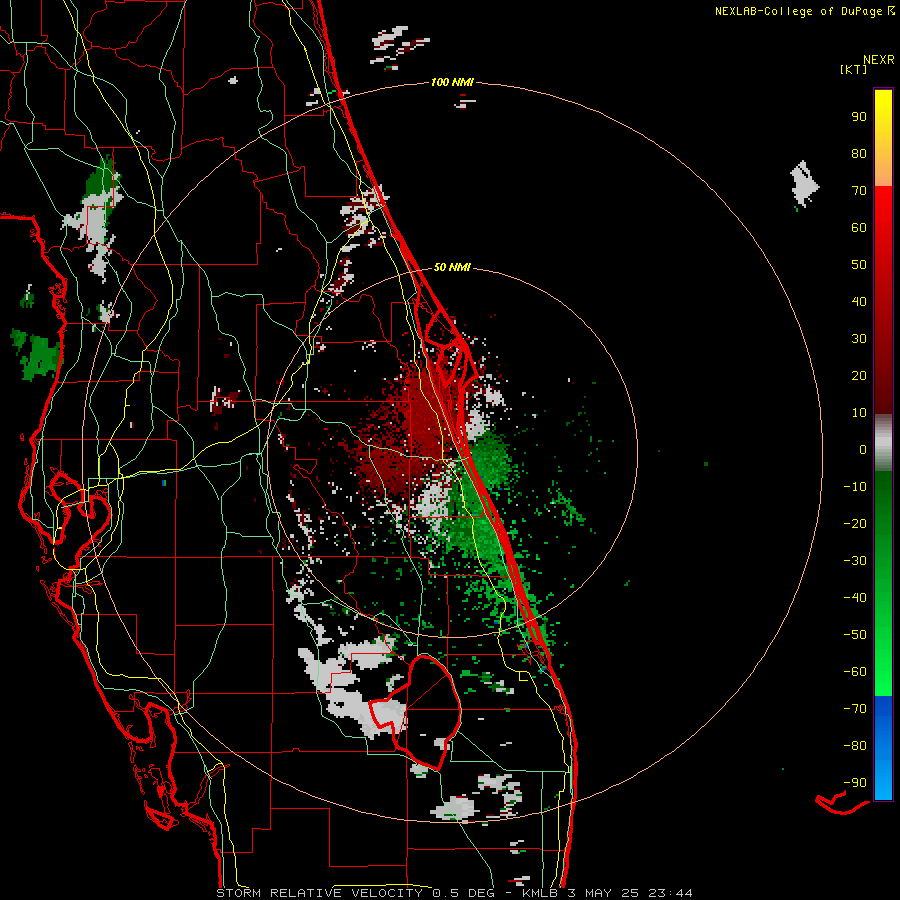Click the 60 value on the velocity scale
Screen dimensions: 900x900
pos(859,227)
